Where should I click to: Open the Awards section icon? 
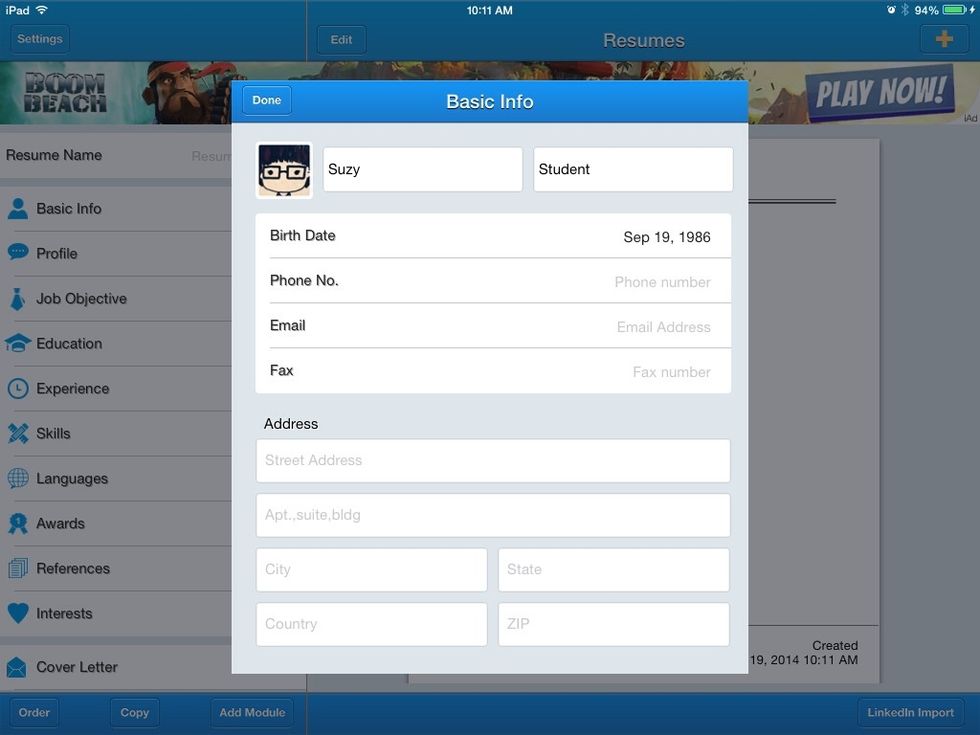point(20,523)
